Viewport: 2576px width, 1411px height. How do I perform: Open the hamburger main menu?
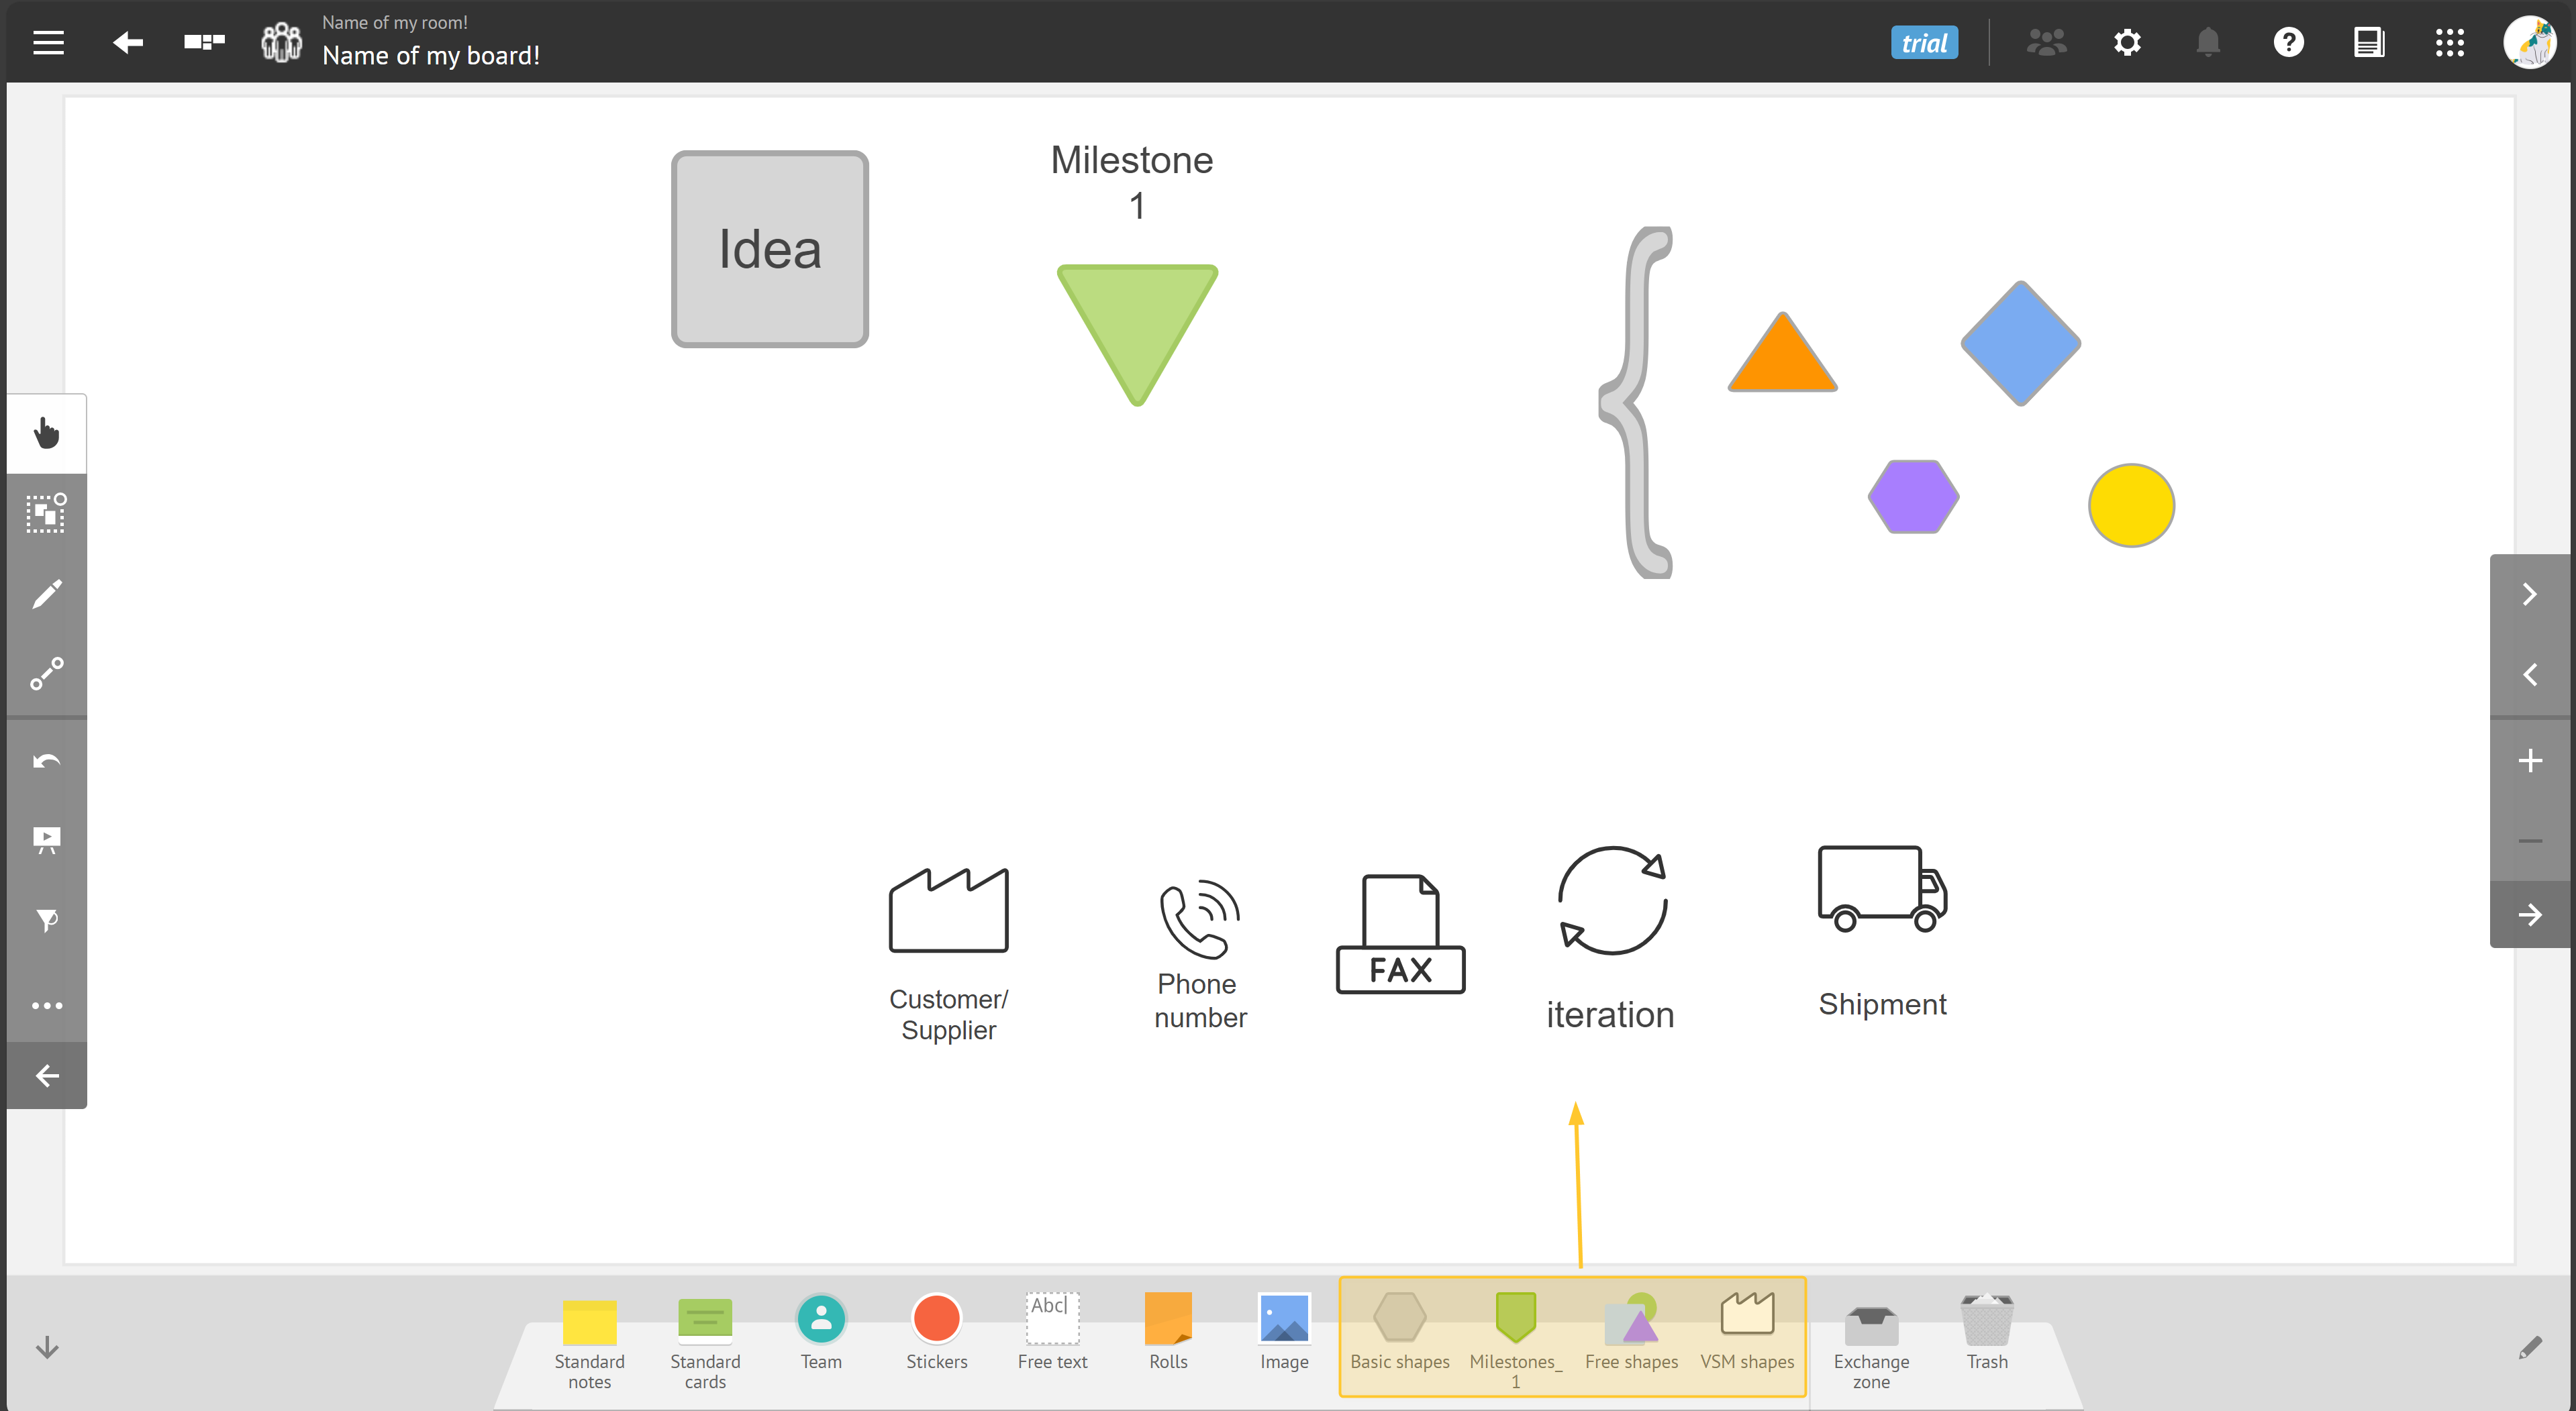pos(48,42)
